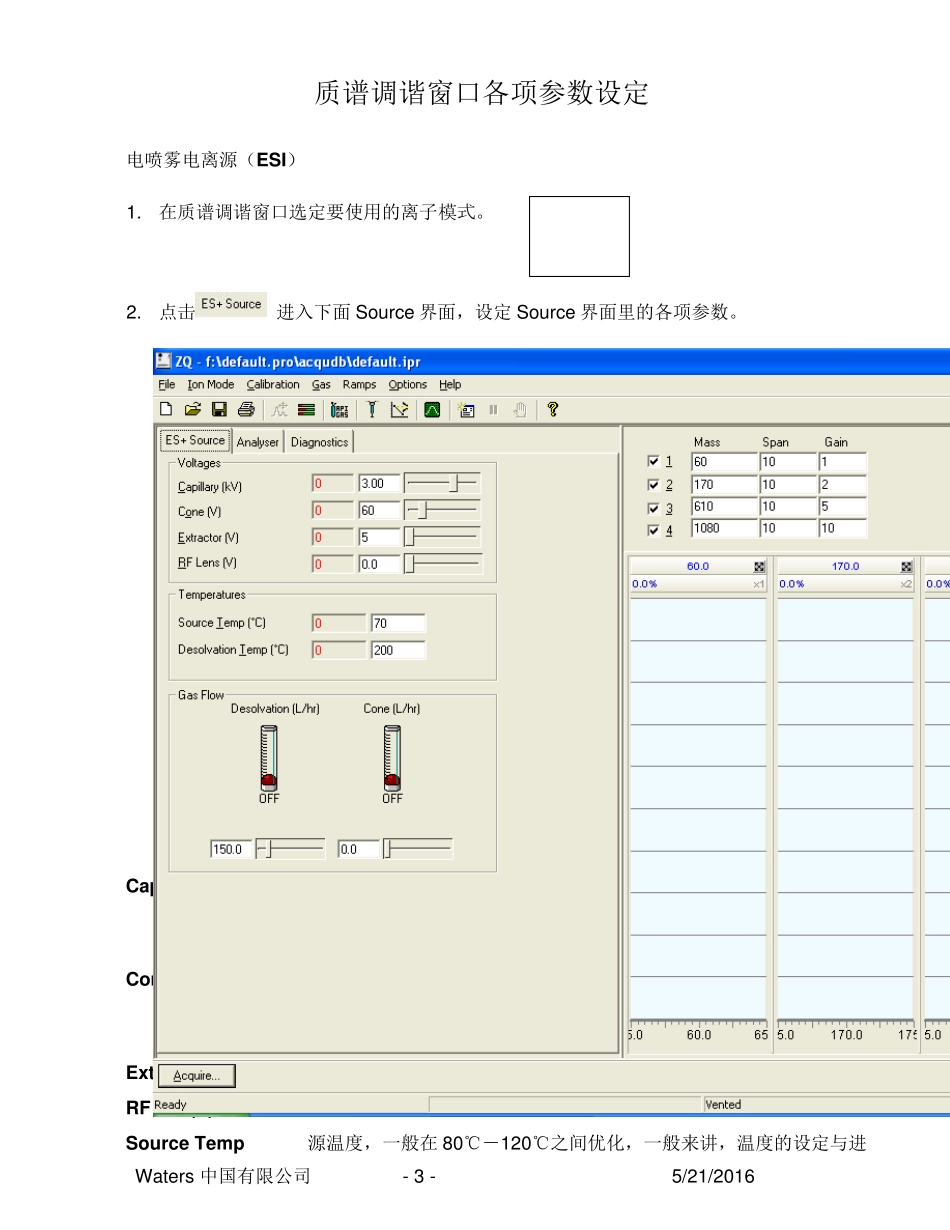Click the ramp graph toolbar icon
The width and height of the screenshot is (950, 1230).
[x=399, y=409]
